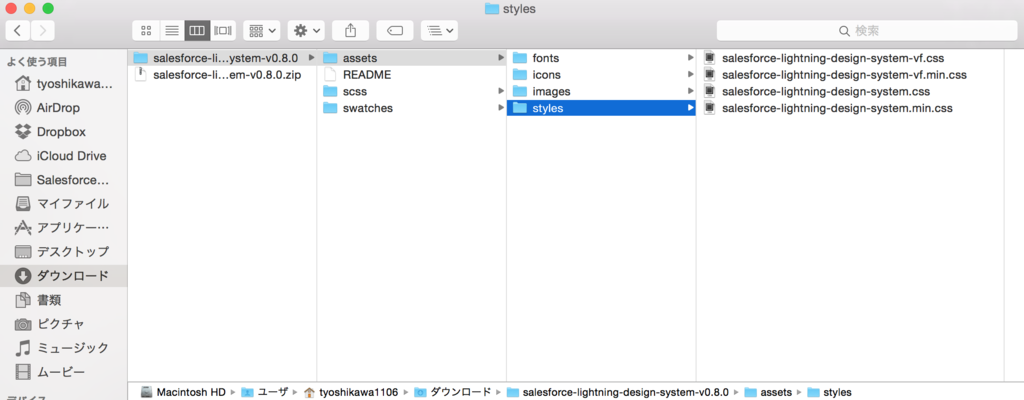Click Macintosh HD in path bar
The width and height of the screenshot is (1024, 400).
coord(184,392)
